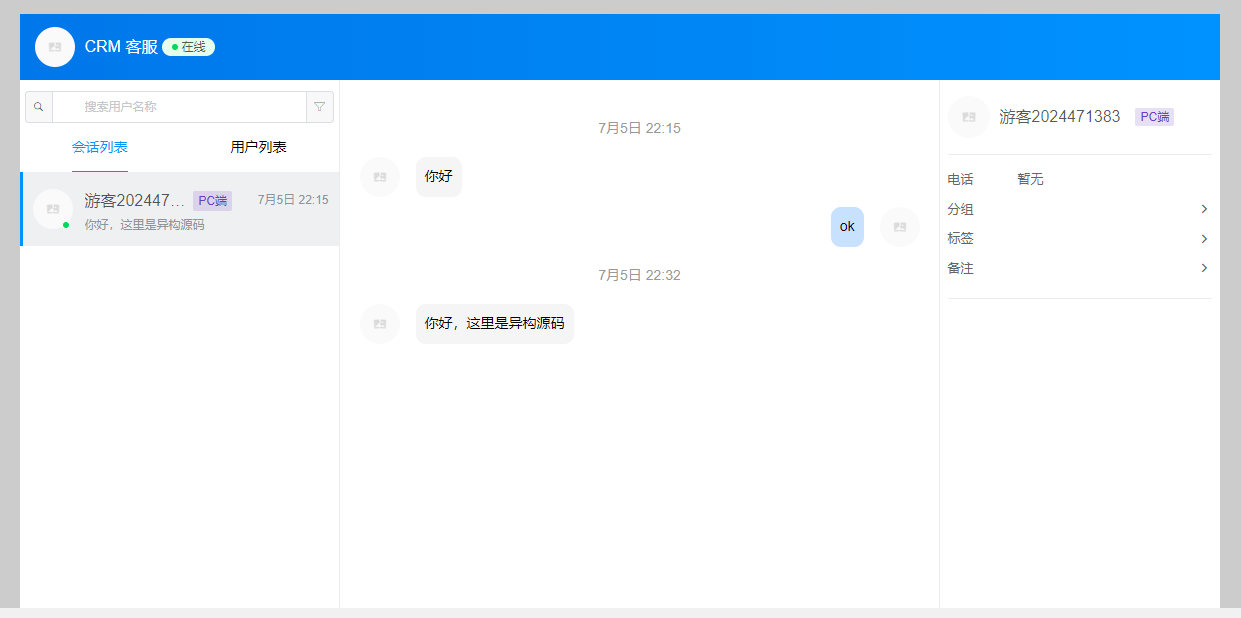Click avatar beside 你好，这里是异构源码 message
The width and height of the screenshot is (1241, 618).
click(380, 324)
